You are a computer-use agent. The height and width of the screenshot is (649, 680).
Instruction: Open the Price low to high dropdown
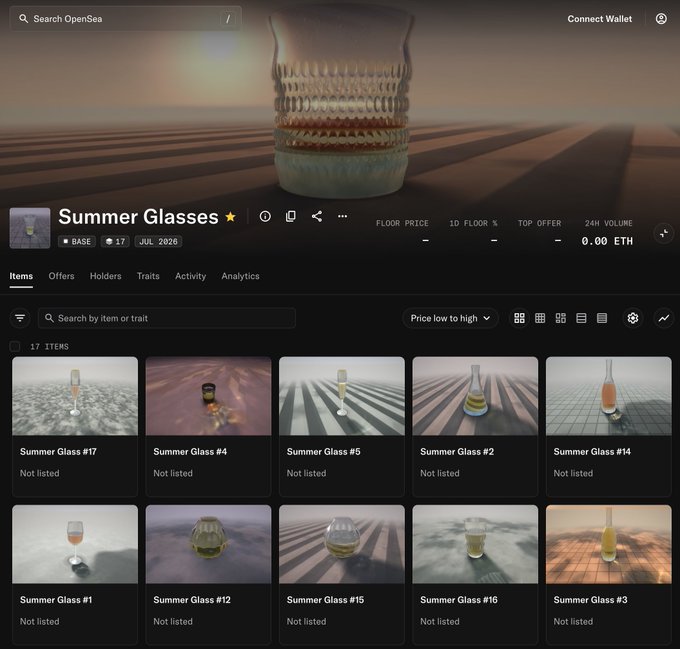450,318
